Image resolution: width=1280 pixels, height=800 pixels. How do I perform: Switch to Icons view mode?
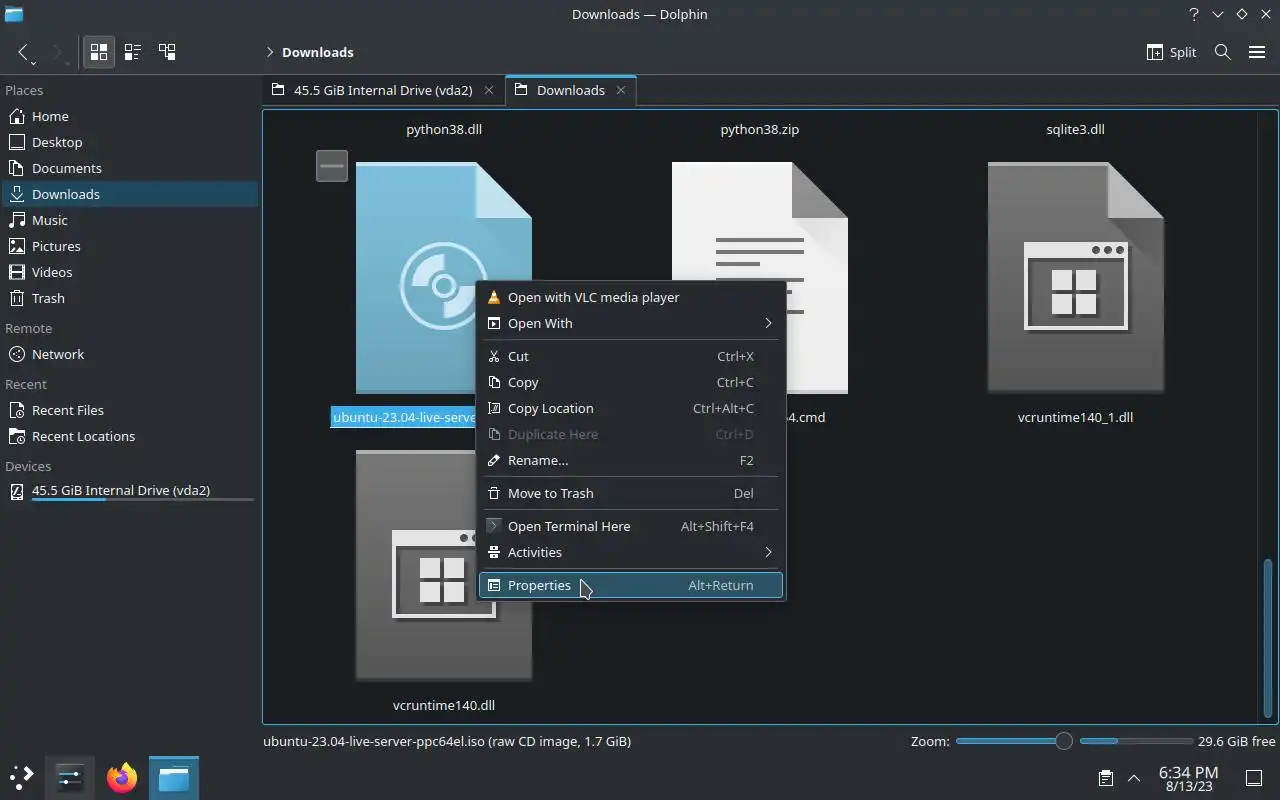[99, 52]
